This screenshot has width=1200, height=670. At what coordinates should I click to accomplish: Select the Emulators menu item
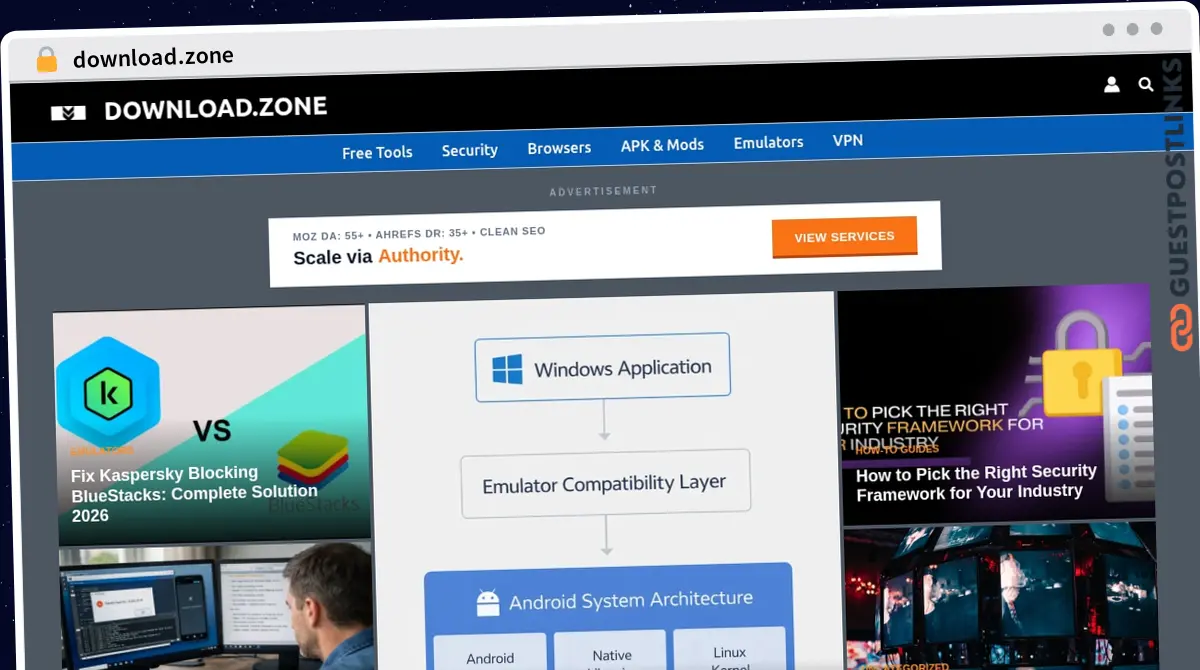(x=768, y=143)
